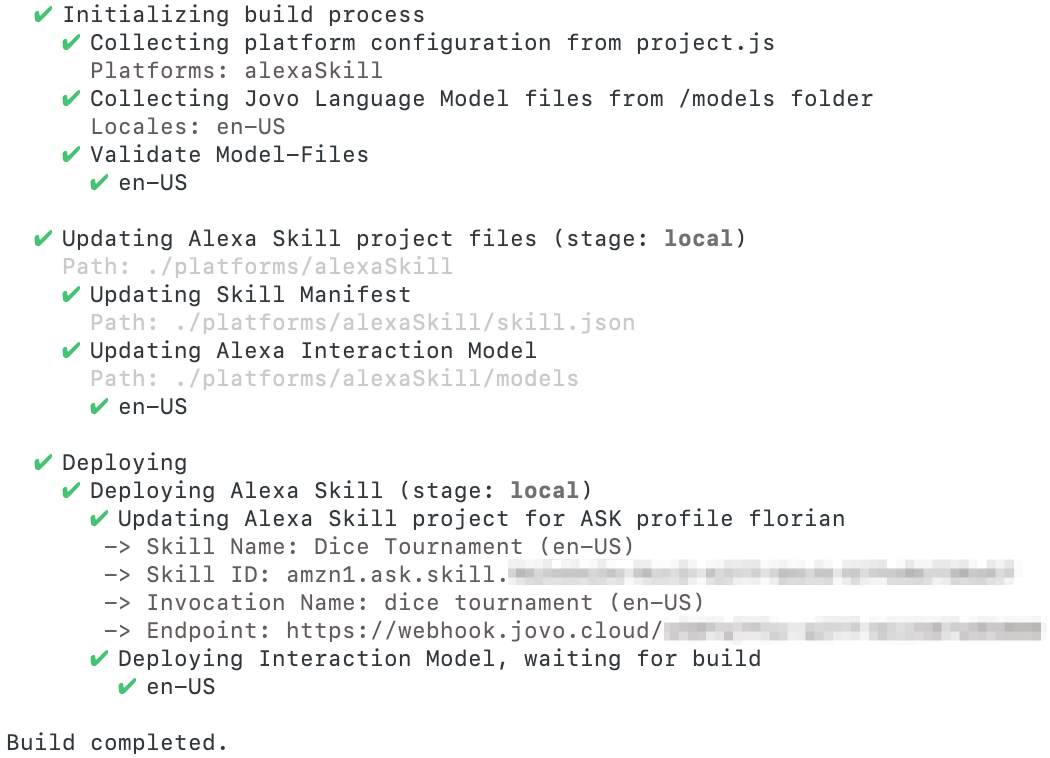This screenshot has height=758, width=1050.
Task: Click the Build completed message
Action: point(117,743)
